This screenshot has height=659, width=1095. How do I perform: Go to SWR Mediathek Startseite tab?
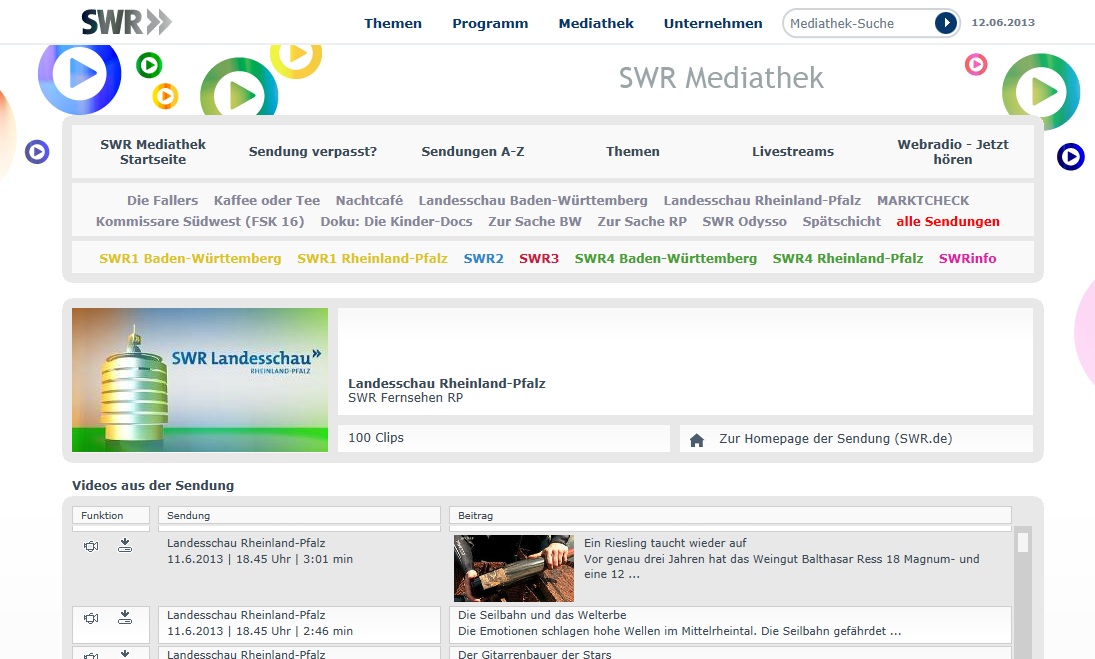tap(153, 151)
